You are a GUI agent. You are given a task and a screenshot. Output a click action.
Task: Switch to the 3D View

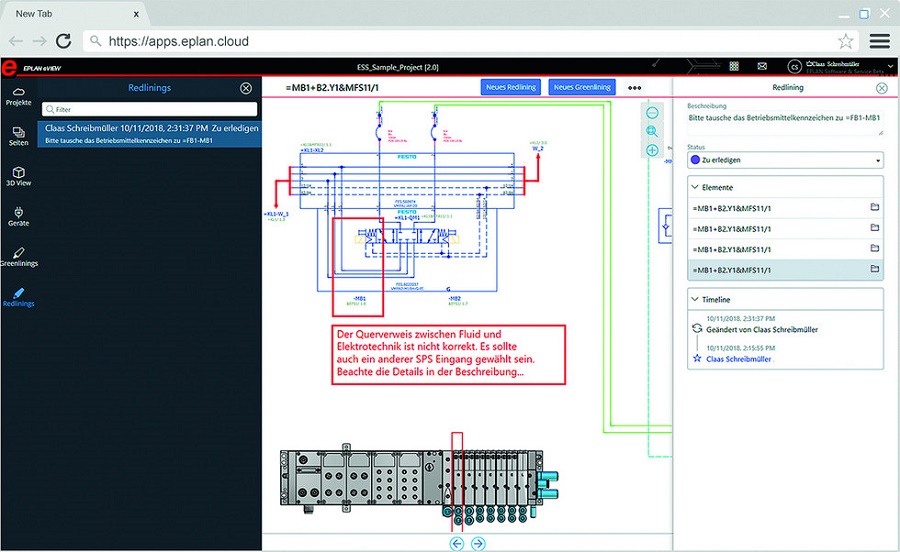18,177
